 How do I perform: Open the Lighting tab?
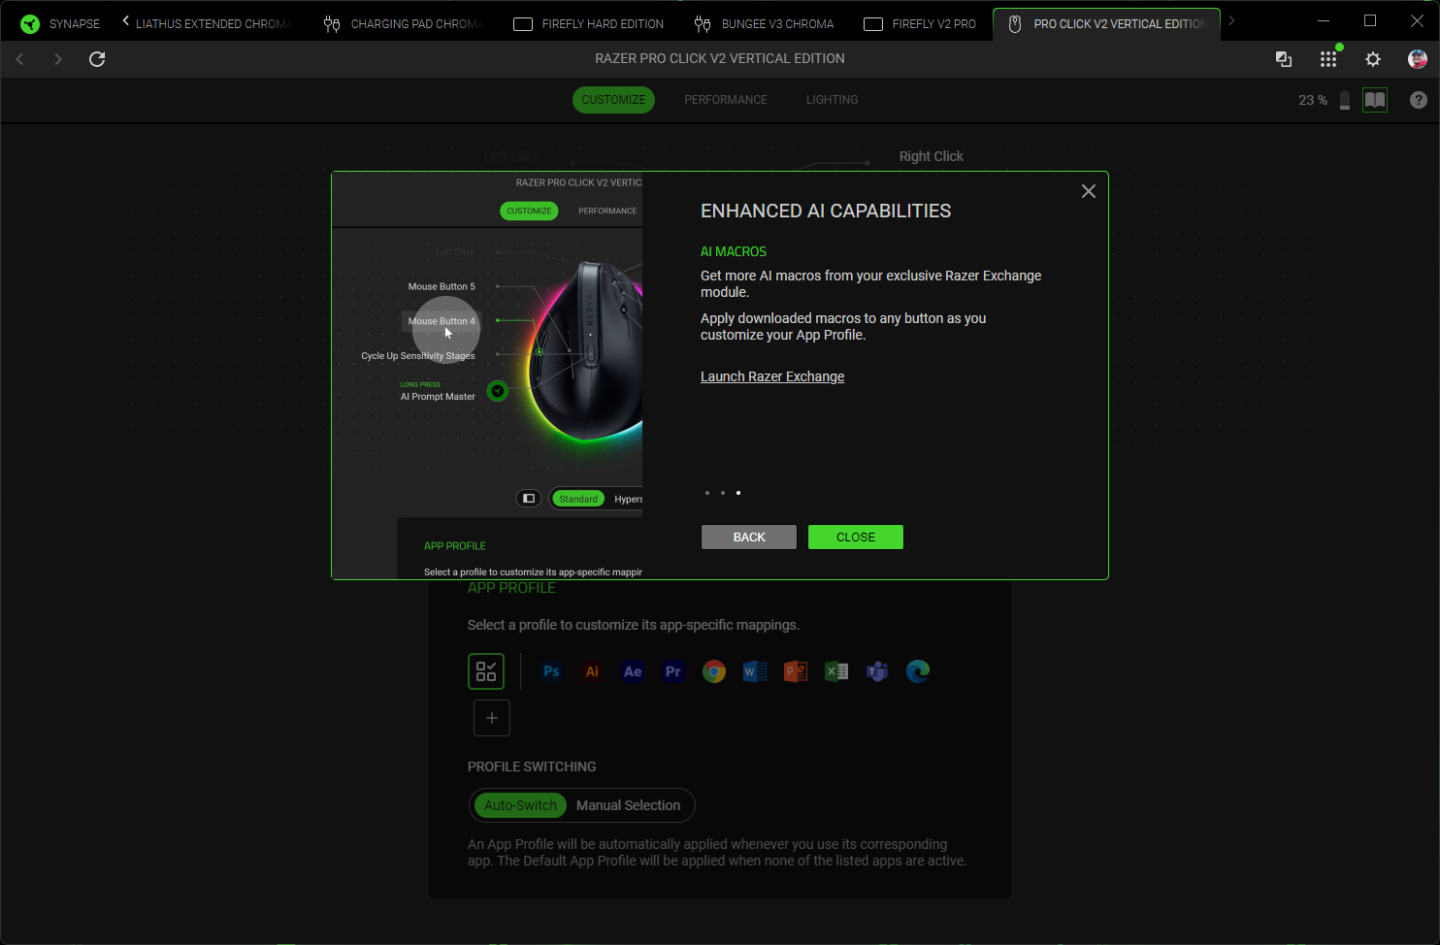832,100
